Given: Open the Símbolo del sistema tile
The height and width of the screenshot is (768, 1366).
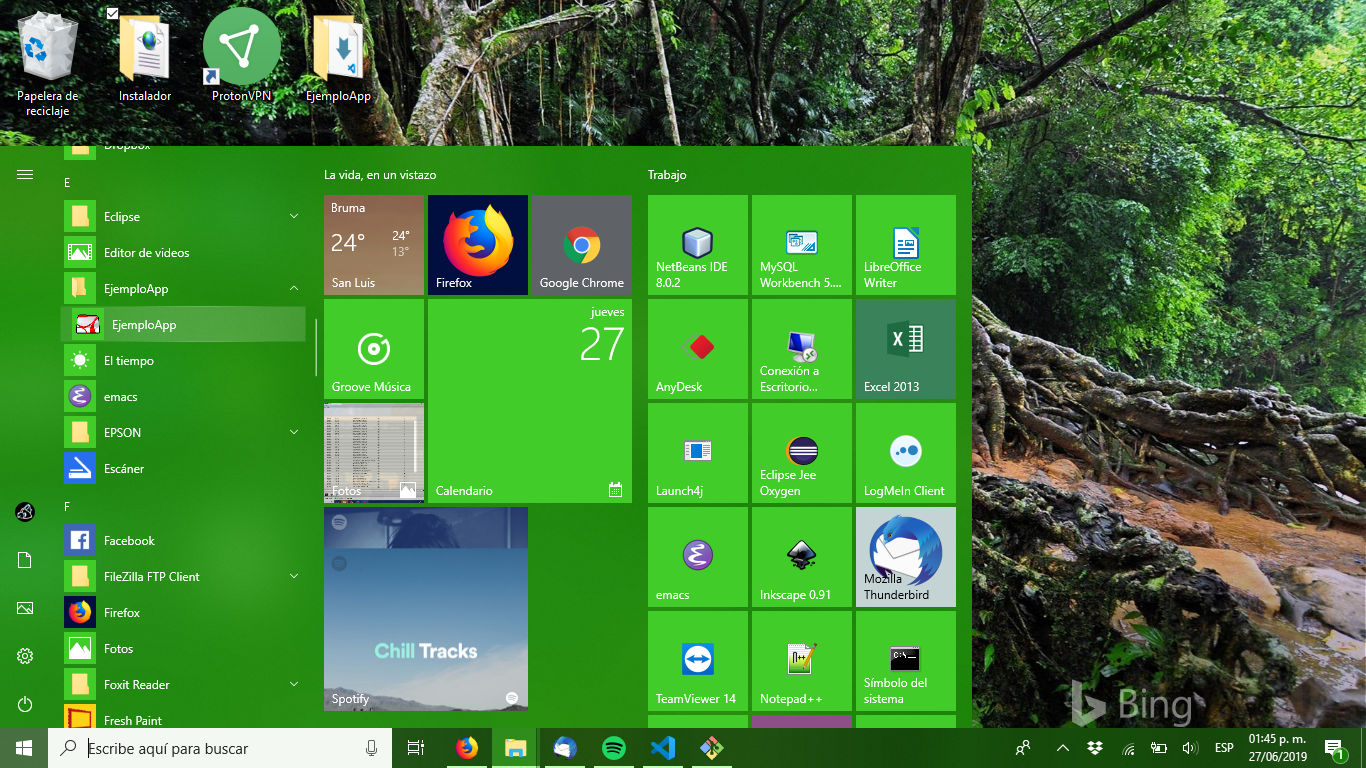Looking at the screenshot, I should tap(906, 661).
